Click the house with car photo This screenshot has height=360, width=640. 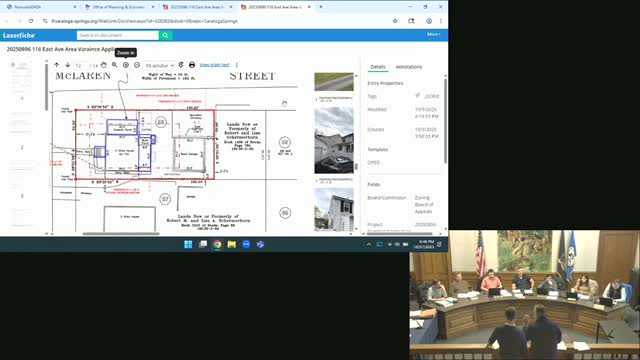click(x=334, y=140)
